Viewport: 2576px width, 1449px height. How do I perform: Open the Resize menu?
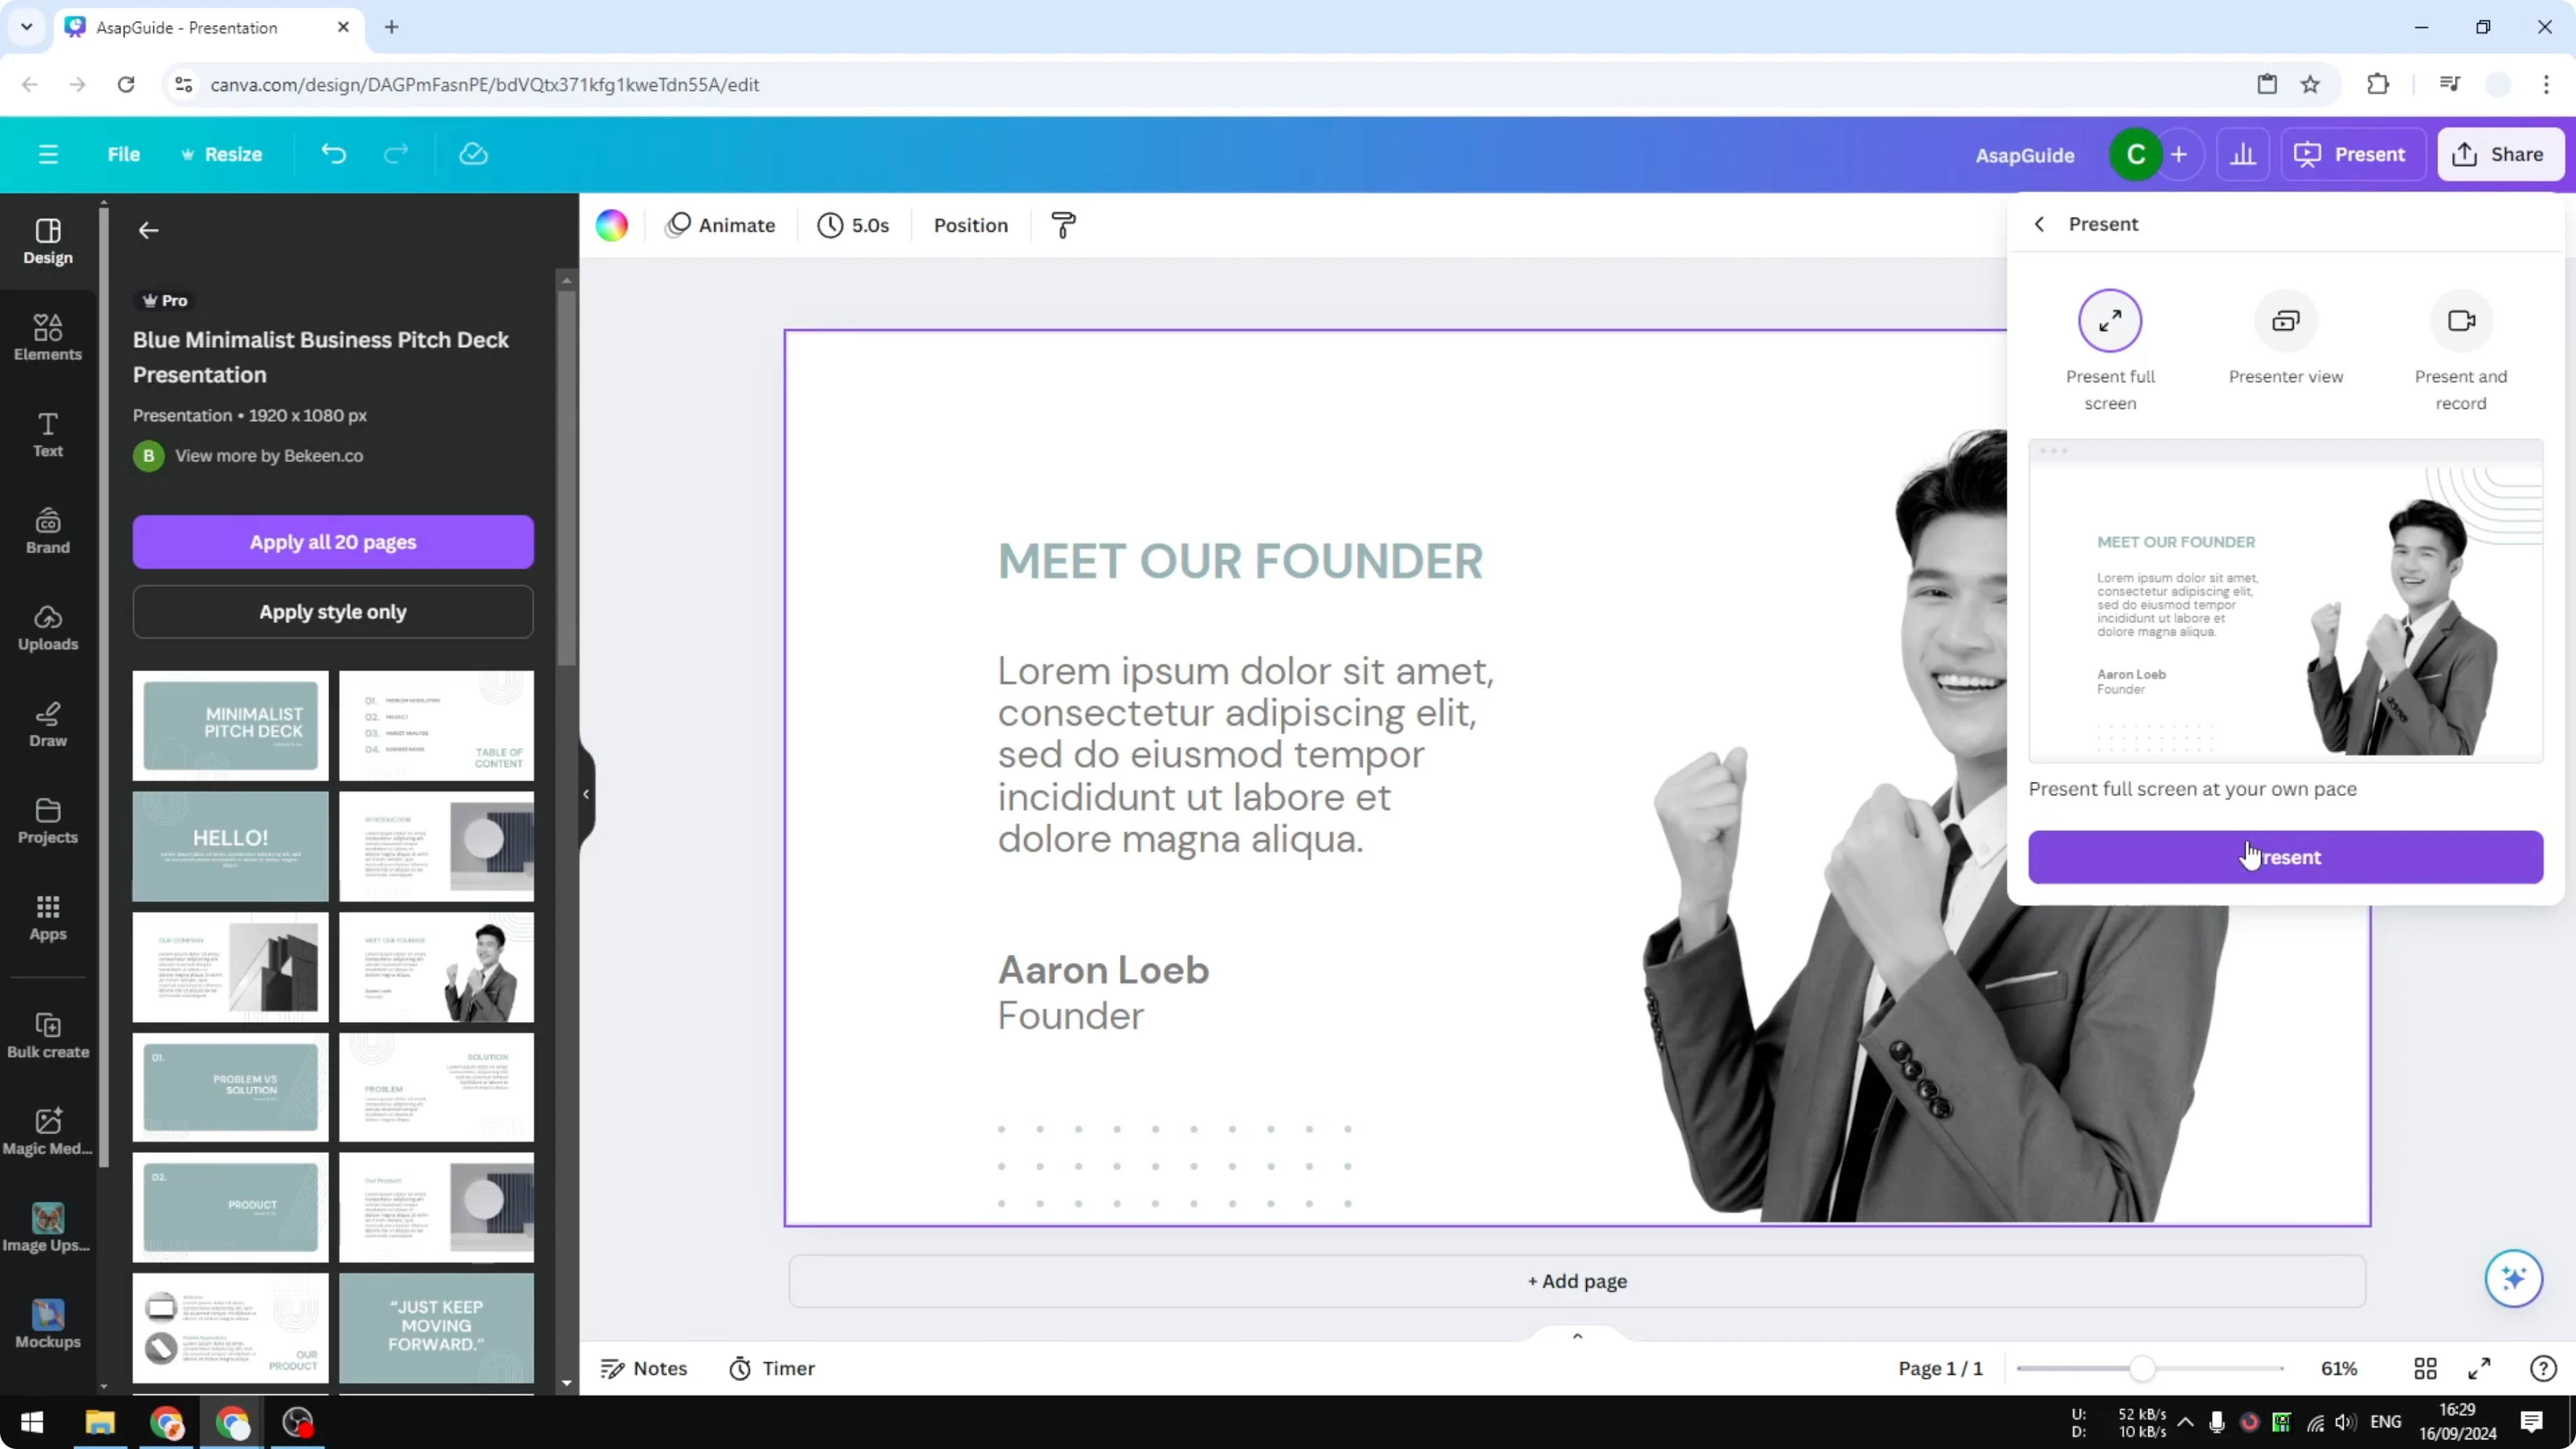tap(221, 154)
